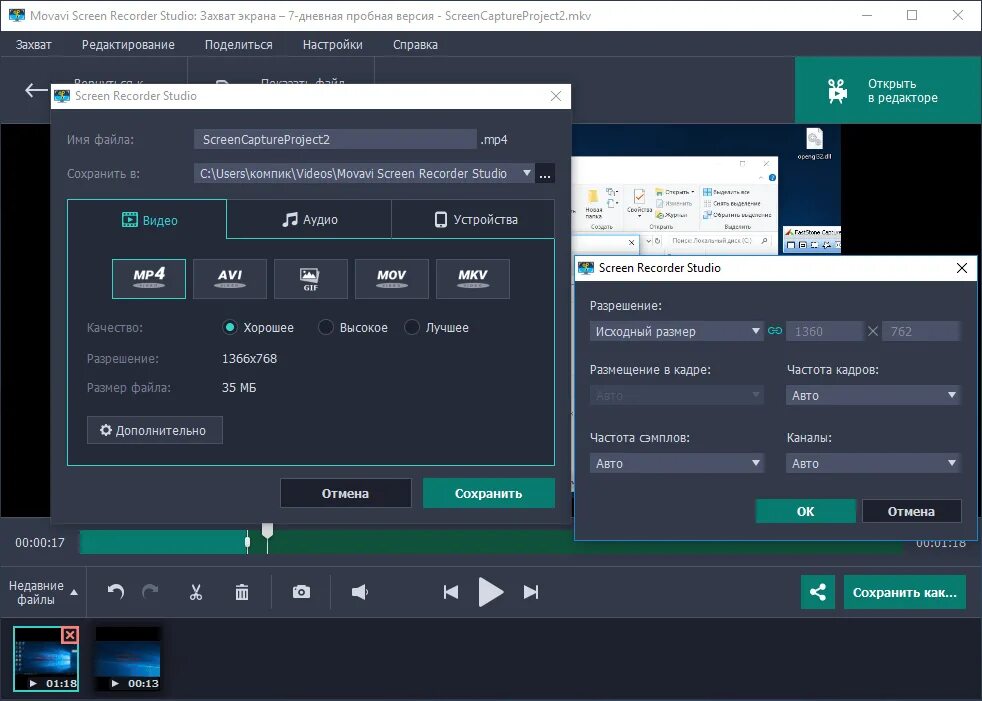Select the MOV format icon
982x701 pixels.
pyautogui.click(x=391, y=279)
